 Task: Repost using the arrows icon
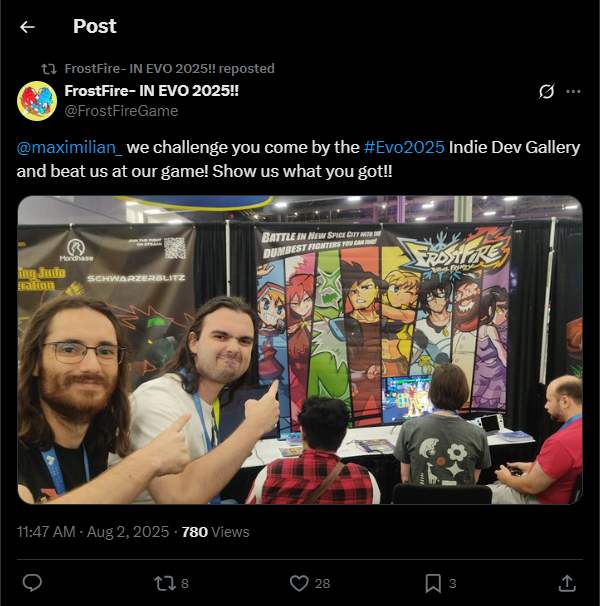(x=165, y=583)
